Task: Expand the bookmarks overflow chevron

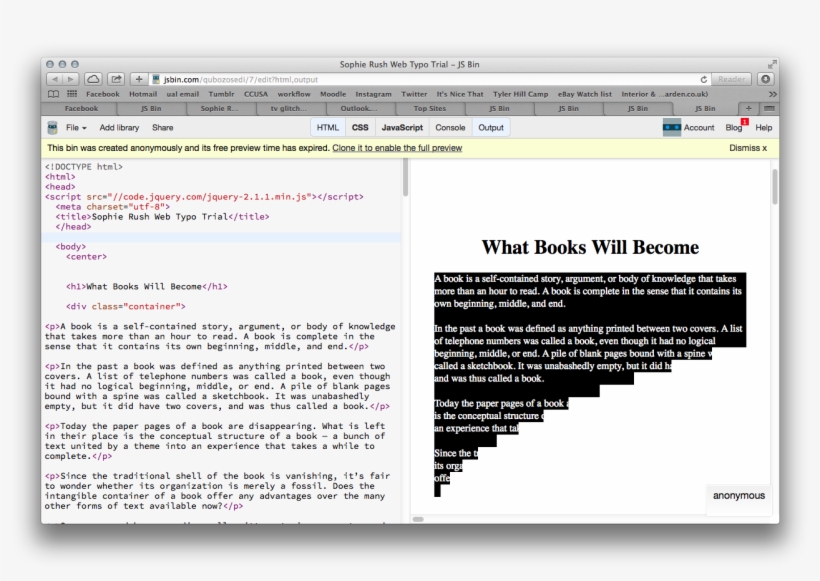Action: (773, 93)
